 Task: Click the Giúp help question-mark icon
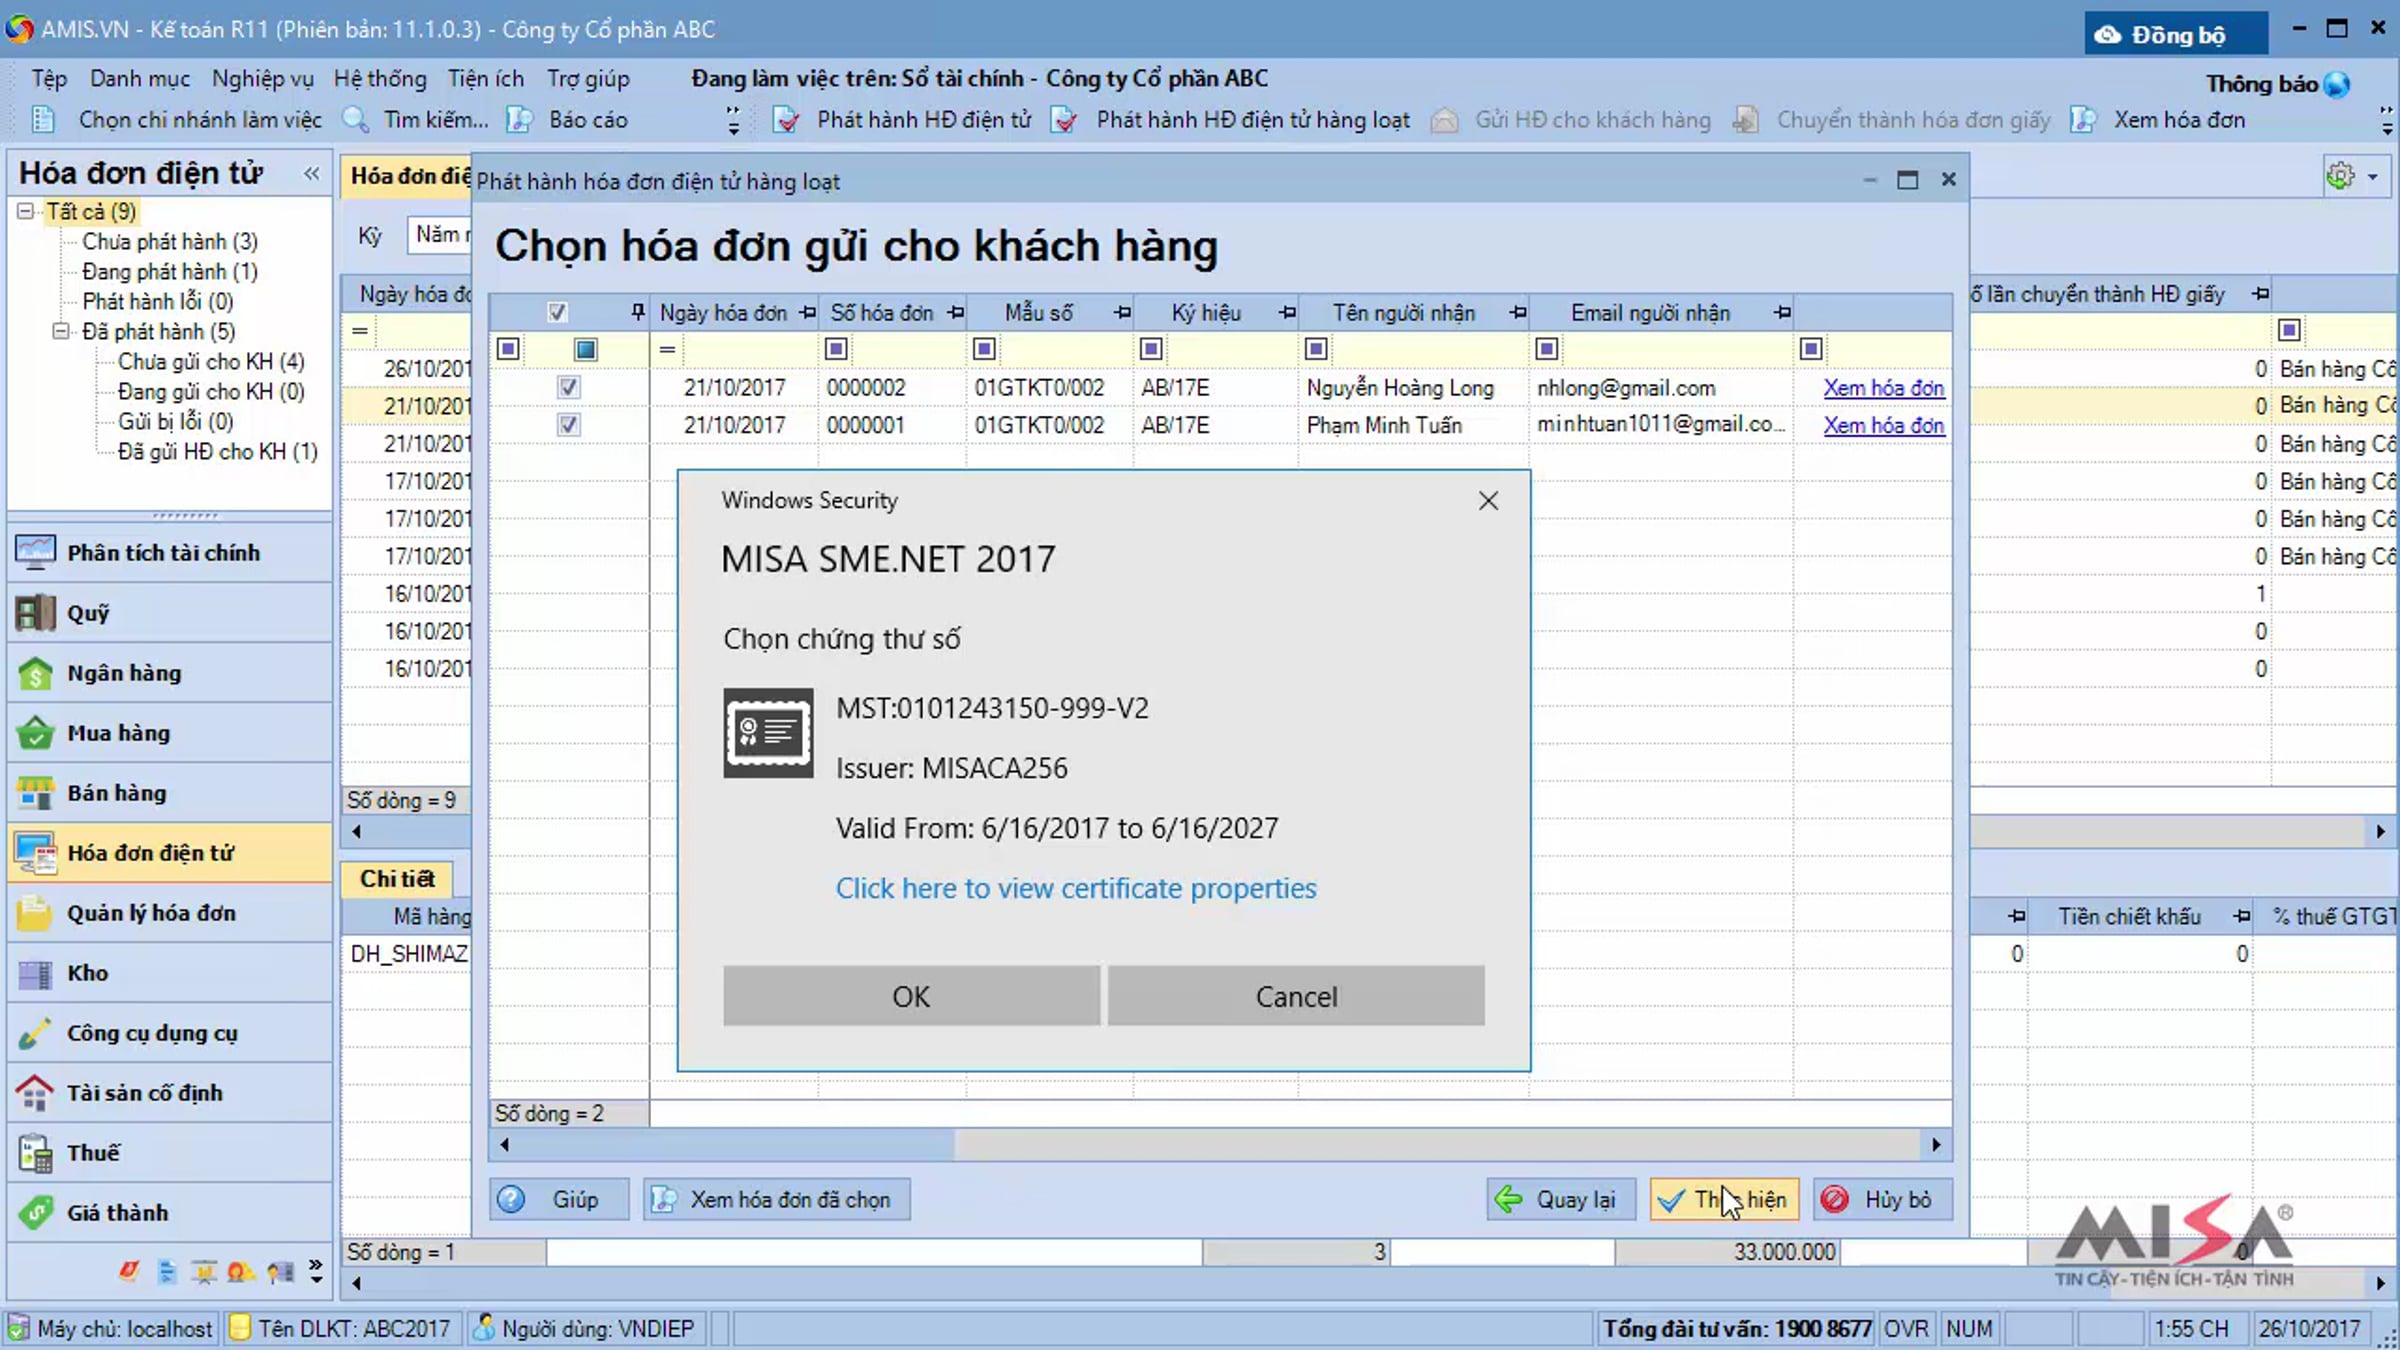click(x=511, y=1199)
